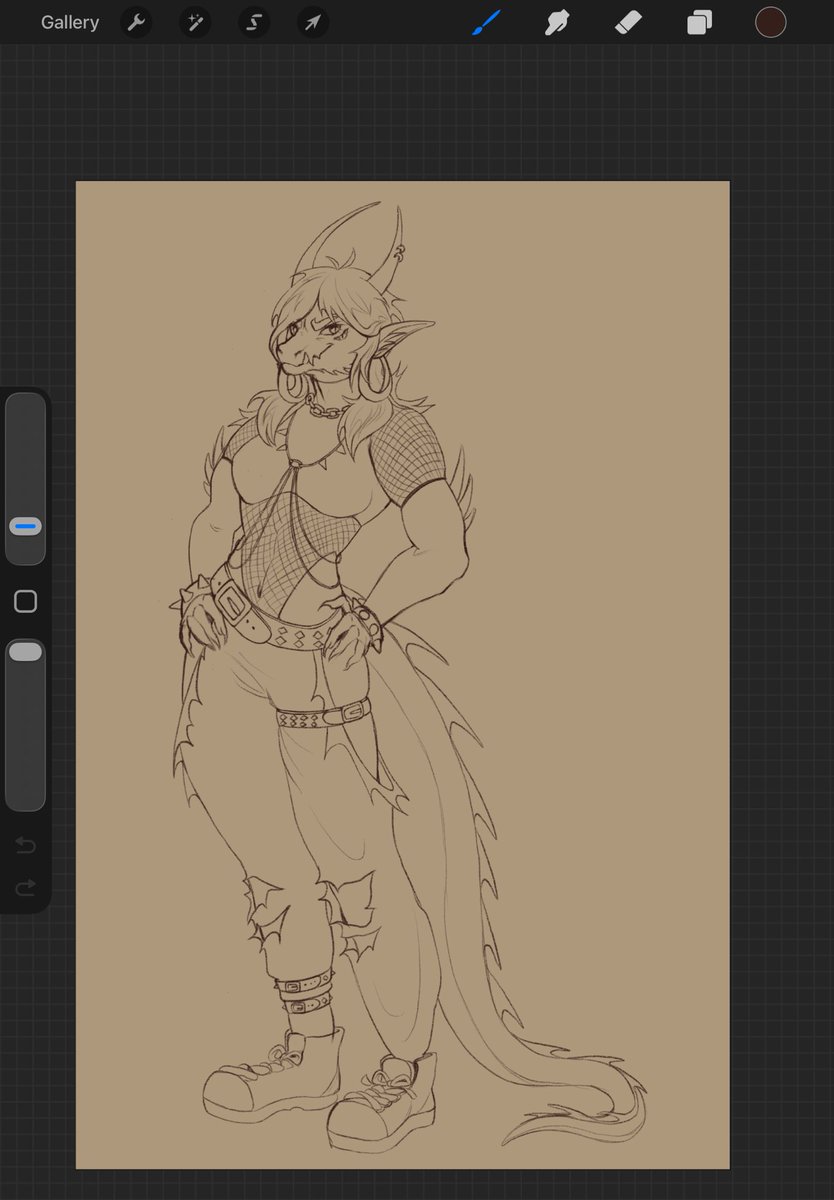Open the Layers panel
This screenshot has height=1200, width=834.
pyautogui.click(x=699, y=22)
